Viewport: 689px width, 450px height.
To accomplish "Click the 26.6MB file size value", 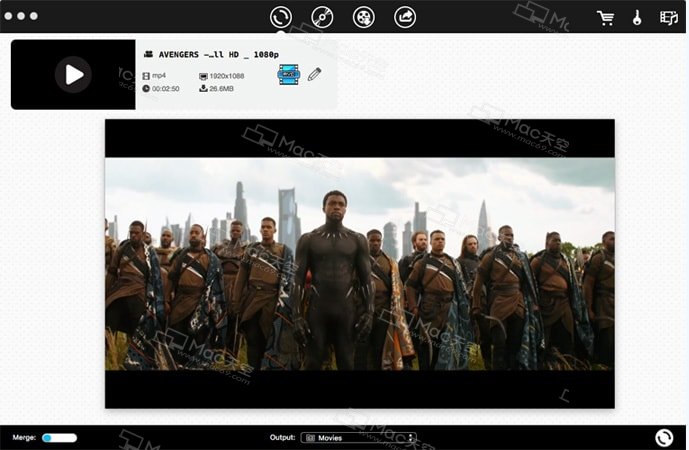I will pos(221,89).
